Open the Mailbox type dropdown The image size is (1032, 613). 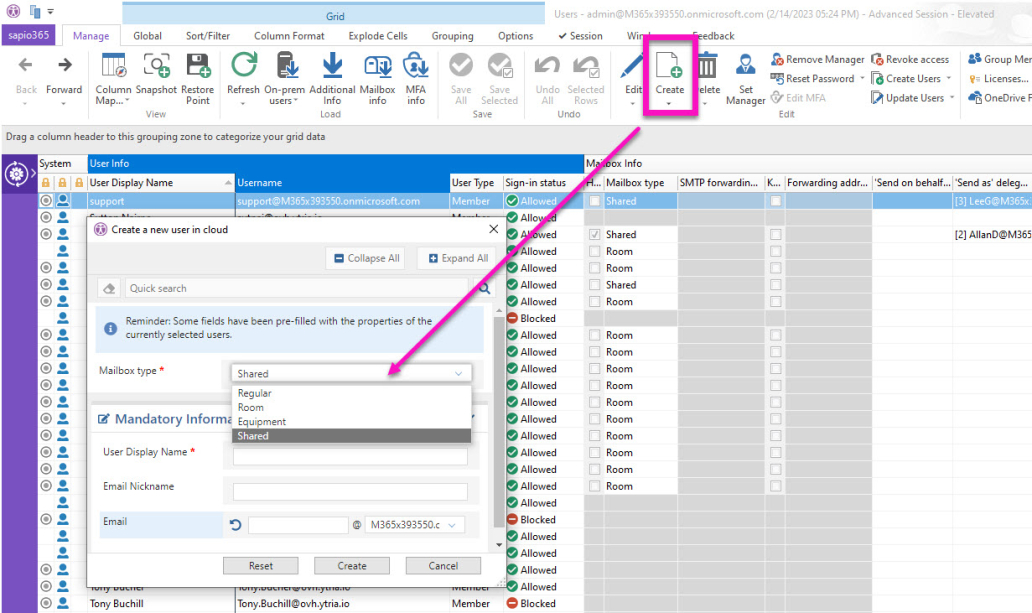[351, 373]
